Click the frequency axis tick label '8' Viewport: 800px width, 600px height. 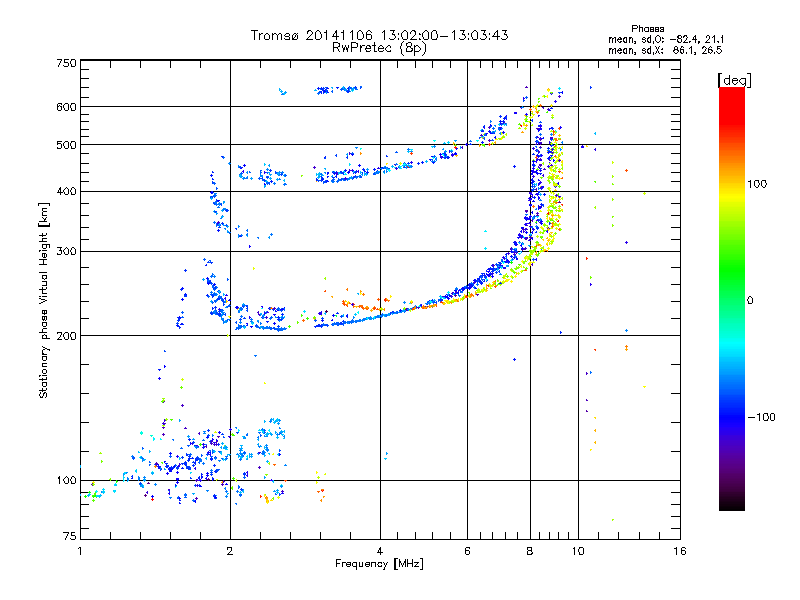530,551
